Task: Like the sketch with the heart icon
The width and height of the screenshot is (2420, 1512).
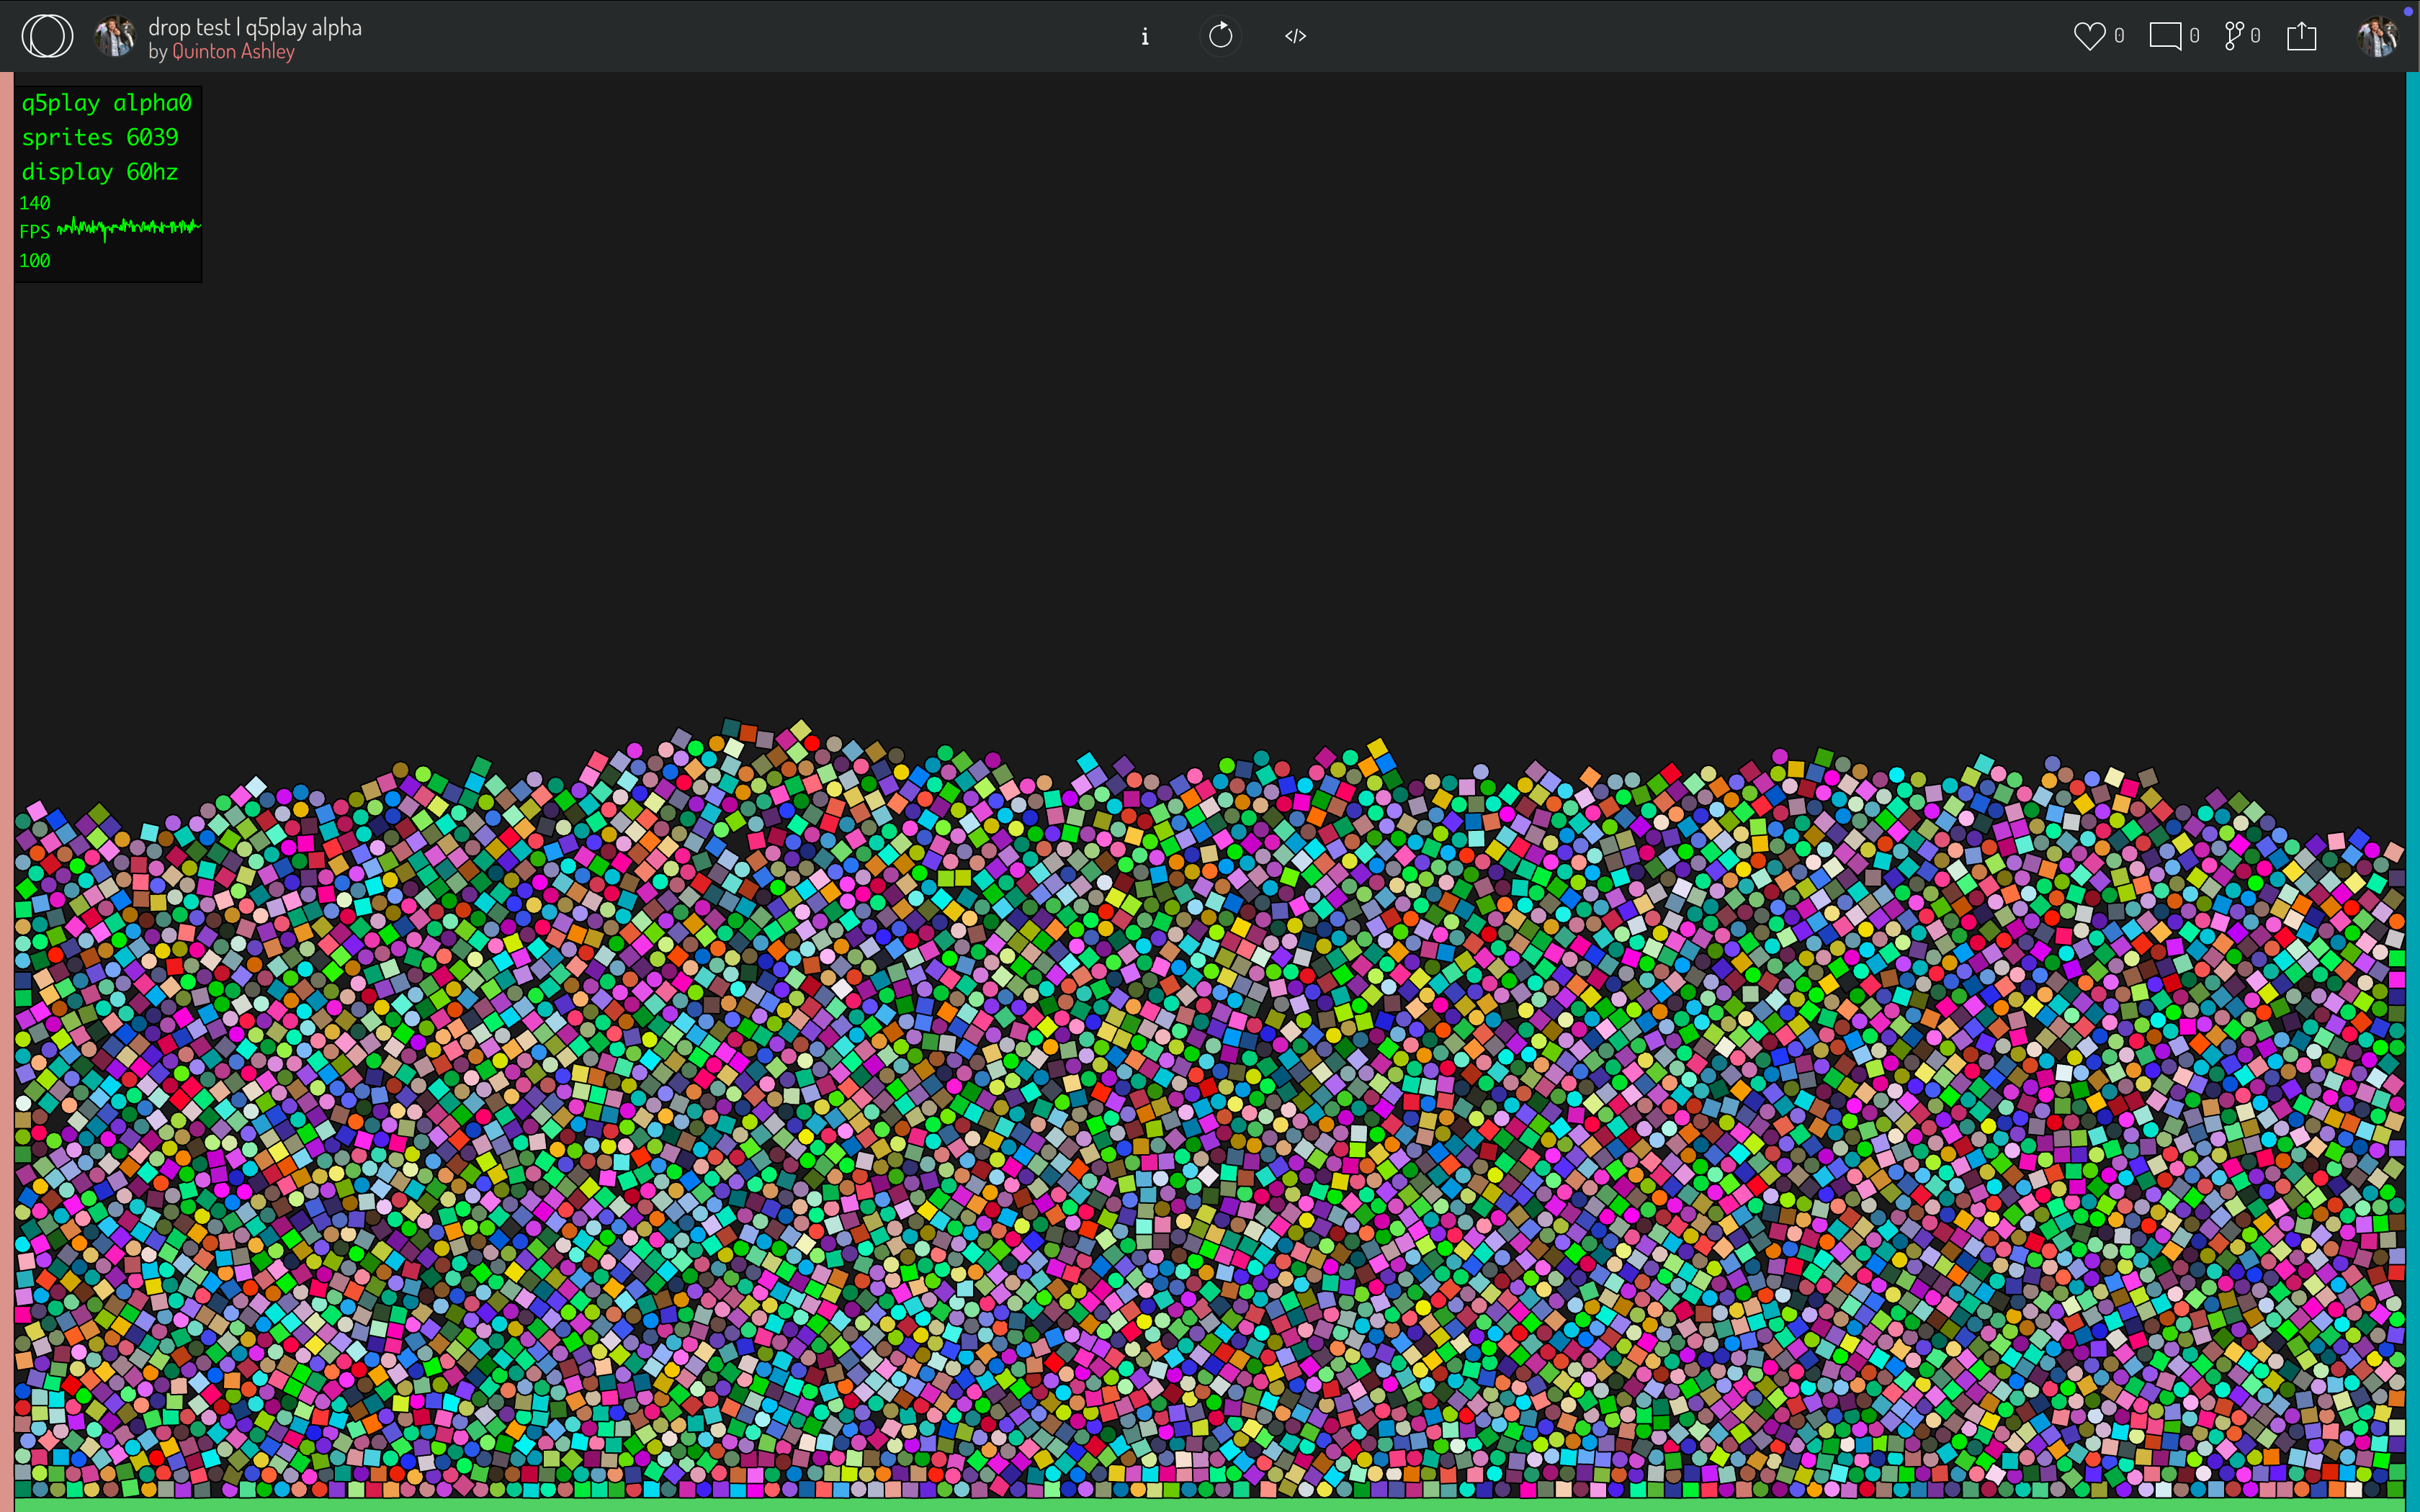Action: click(2089, 36)
